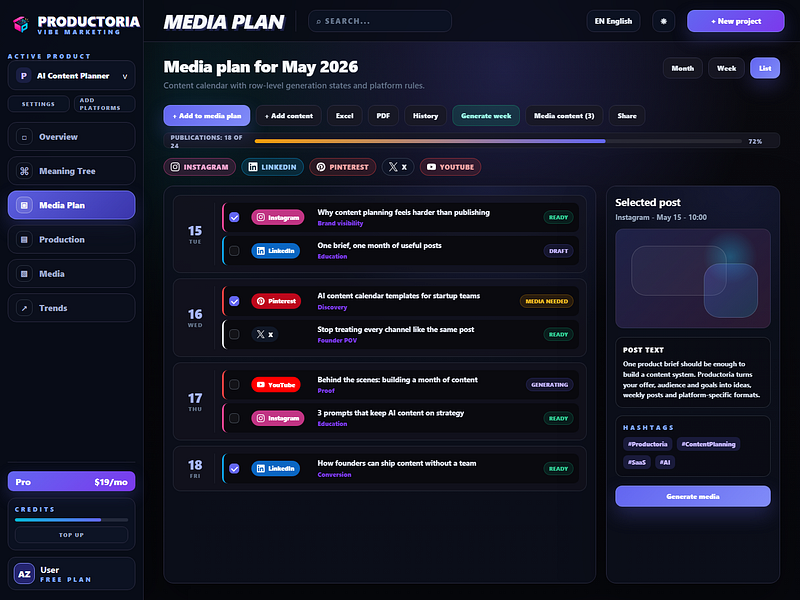Viewport: 800px width, 600px height.
Task: Click the Generate week button
Action: [x=486, y=116]
